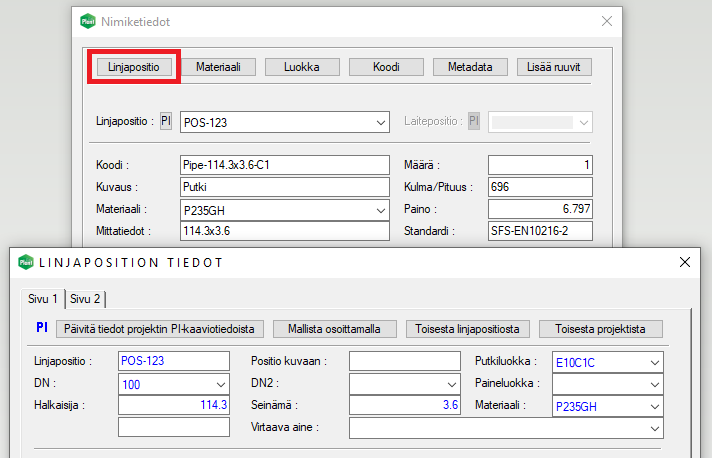Open the Linjapositio tab button
Screen dimensions: 712x458
click(135, 67)
